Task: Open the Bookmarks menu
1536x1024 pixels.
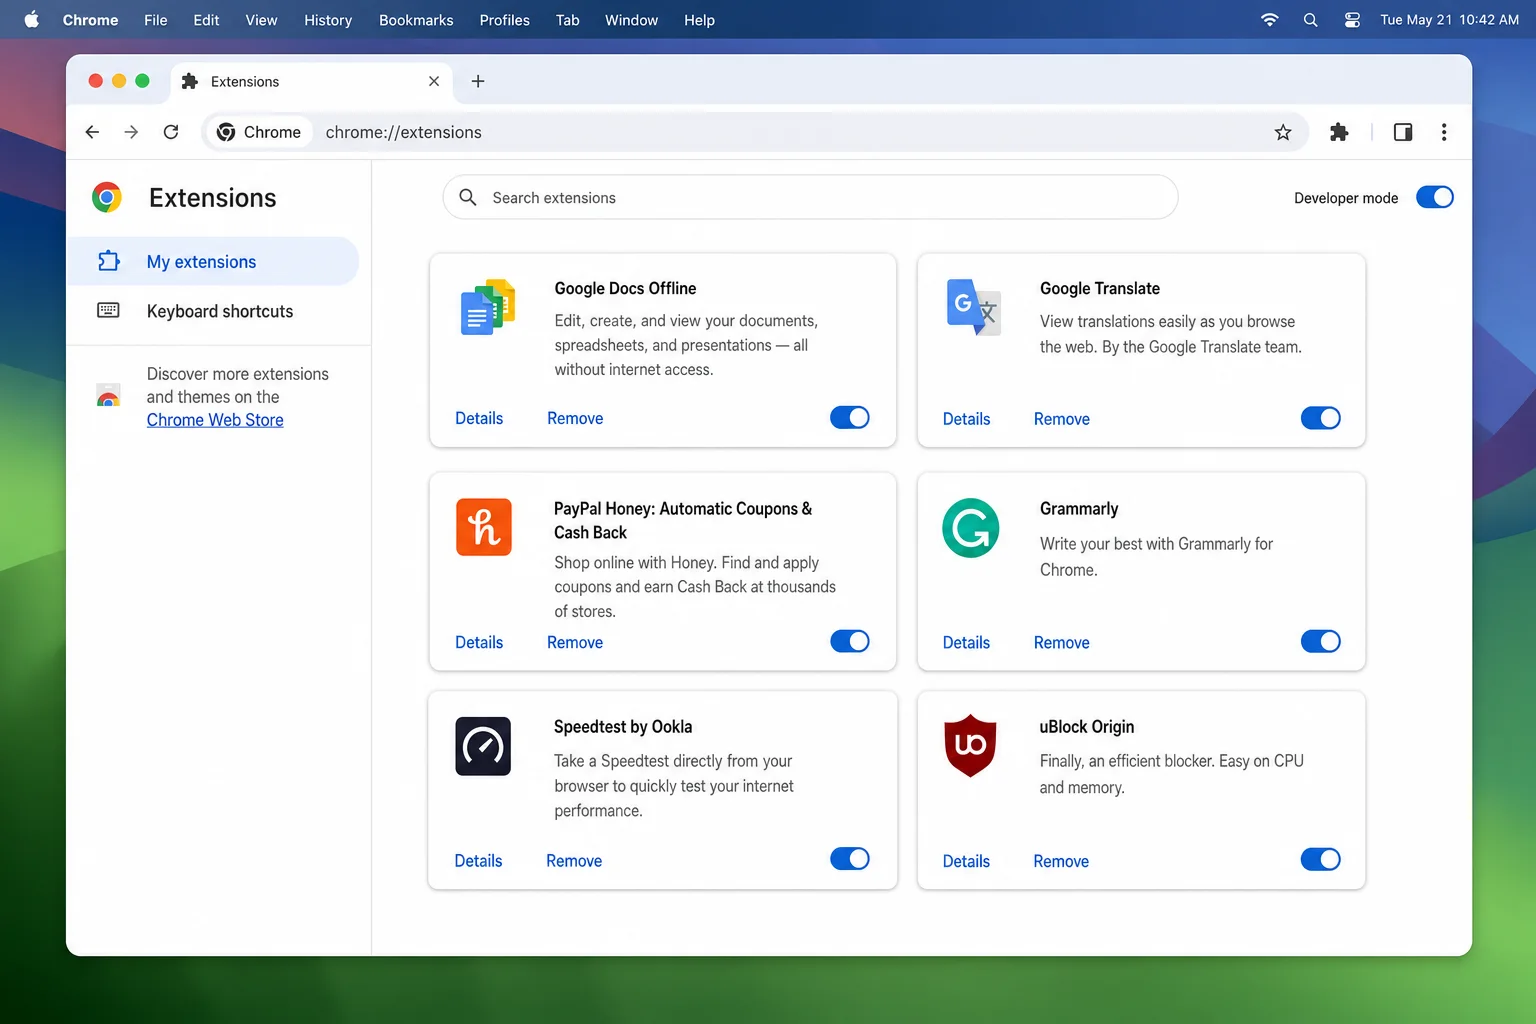Action: (416, 20)
